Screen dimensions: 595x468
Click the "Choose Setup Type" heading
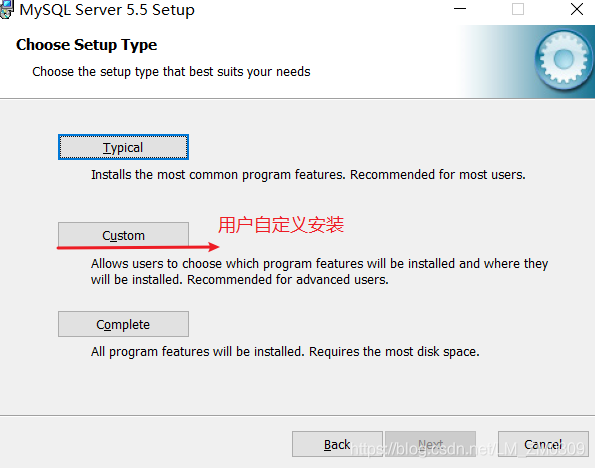(87, 45)
